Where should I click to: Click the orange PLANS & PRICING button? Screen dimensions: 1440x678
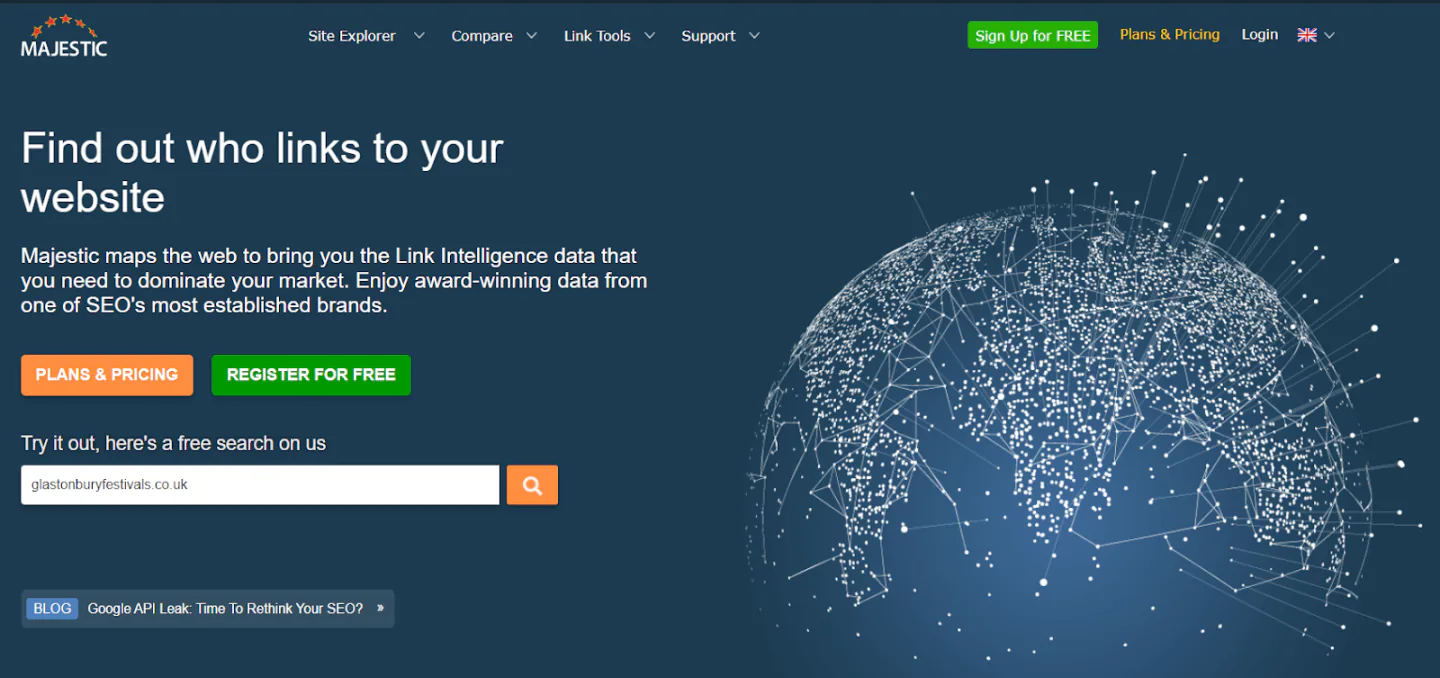tap(107, 375)
